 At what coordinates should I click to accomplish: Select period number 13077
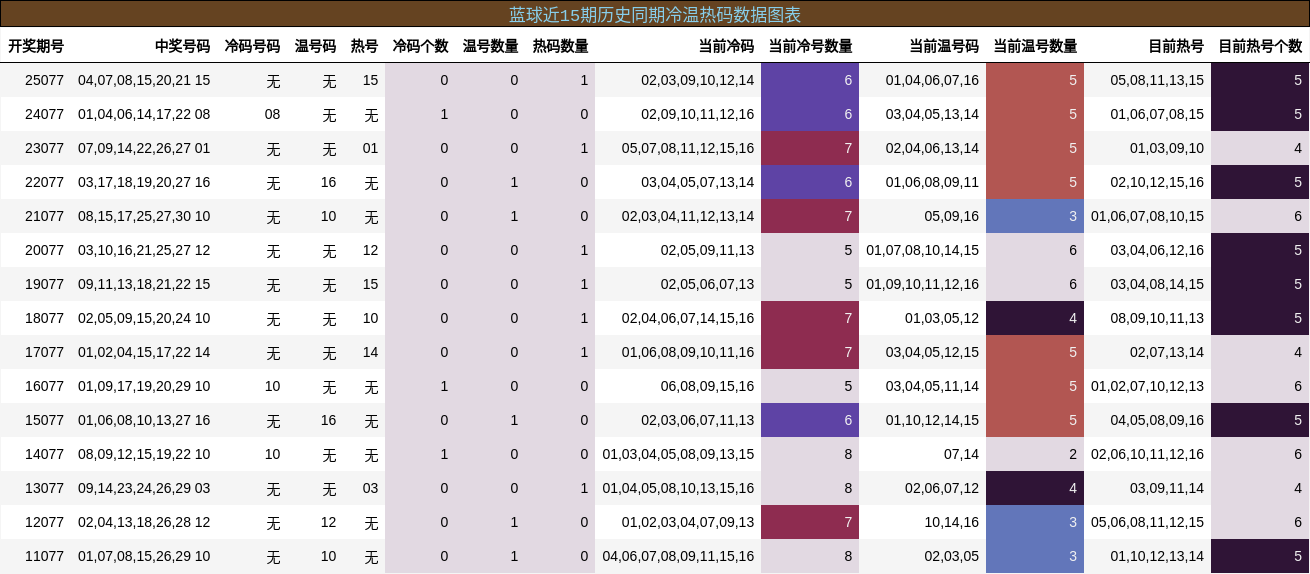point(44,488)
